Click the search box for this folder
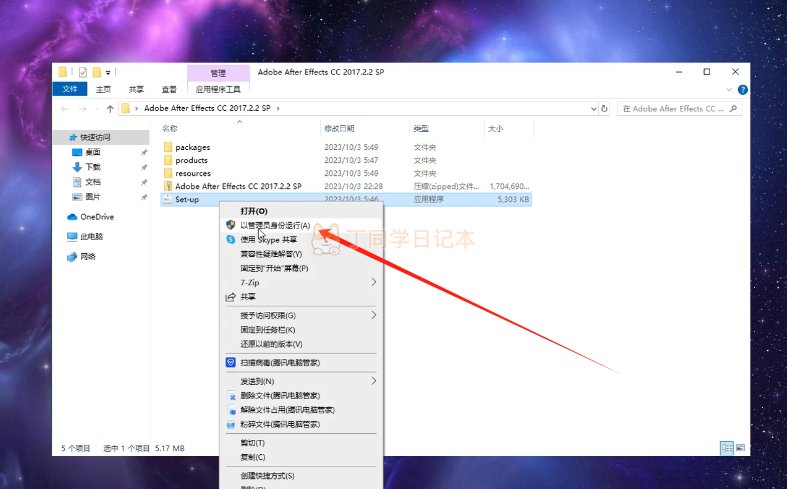Screen dimensions: 787x489 point(680,108)
